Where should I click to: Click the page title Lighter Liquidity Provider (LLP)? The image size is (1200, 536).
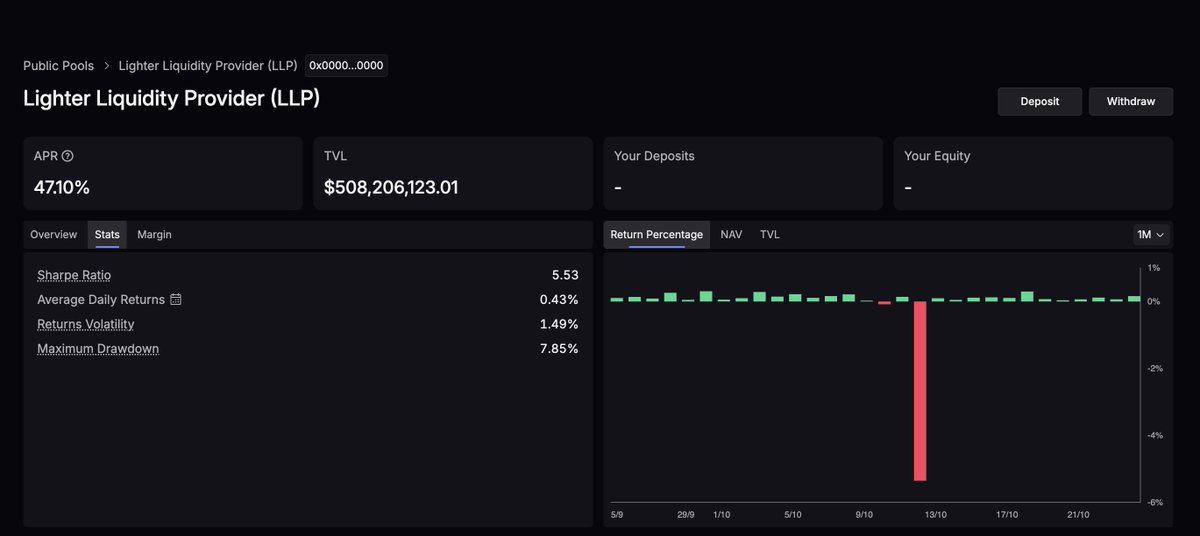pyautogui.click(x=172, y=98)
